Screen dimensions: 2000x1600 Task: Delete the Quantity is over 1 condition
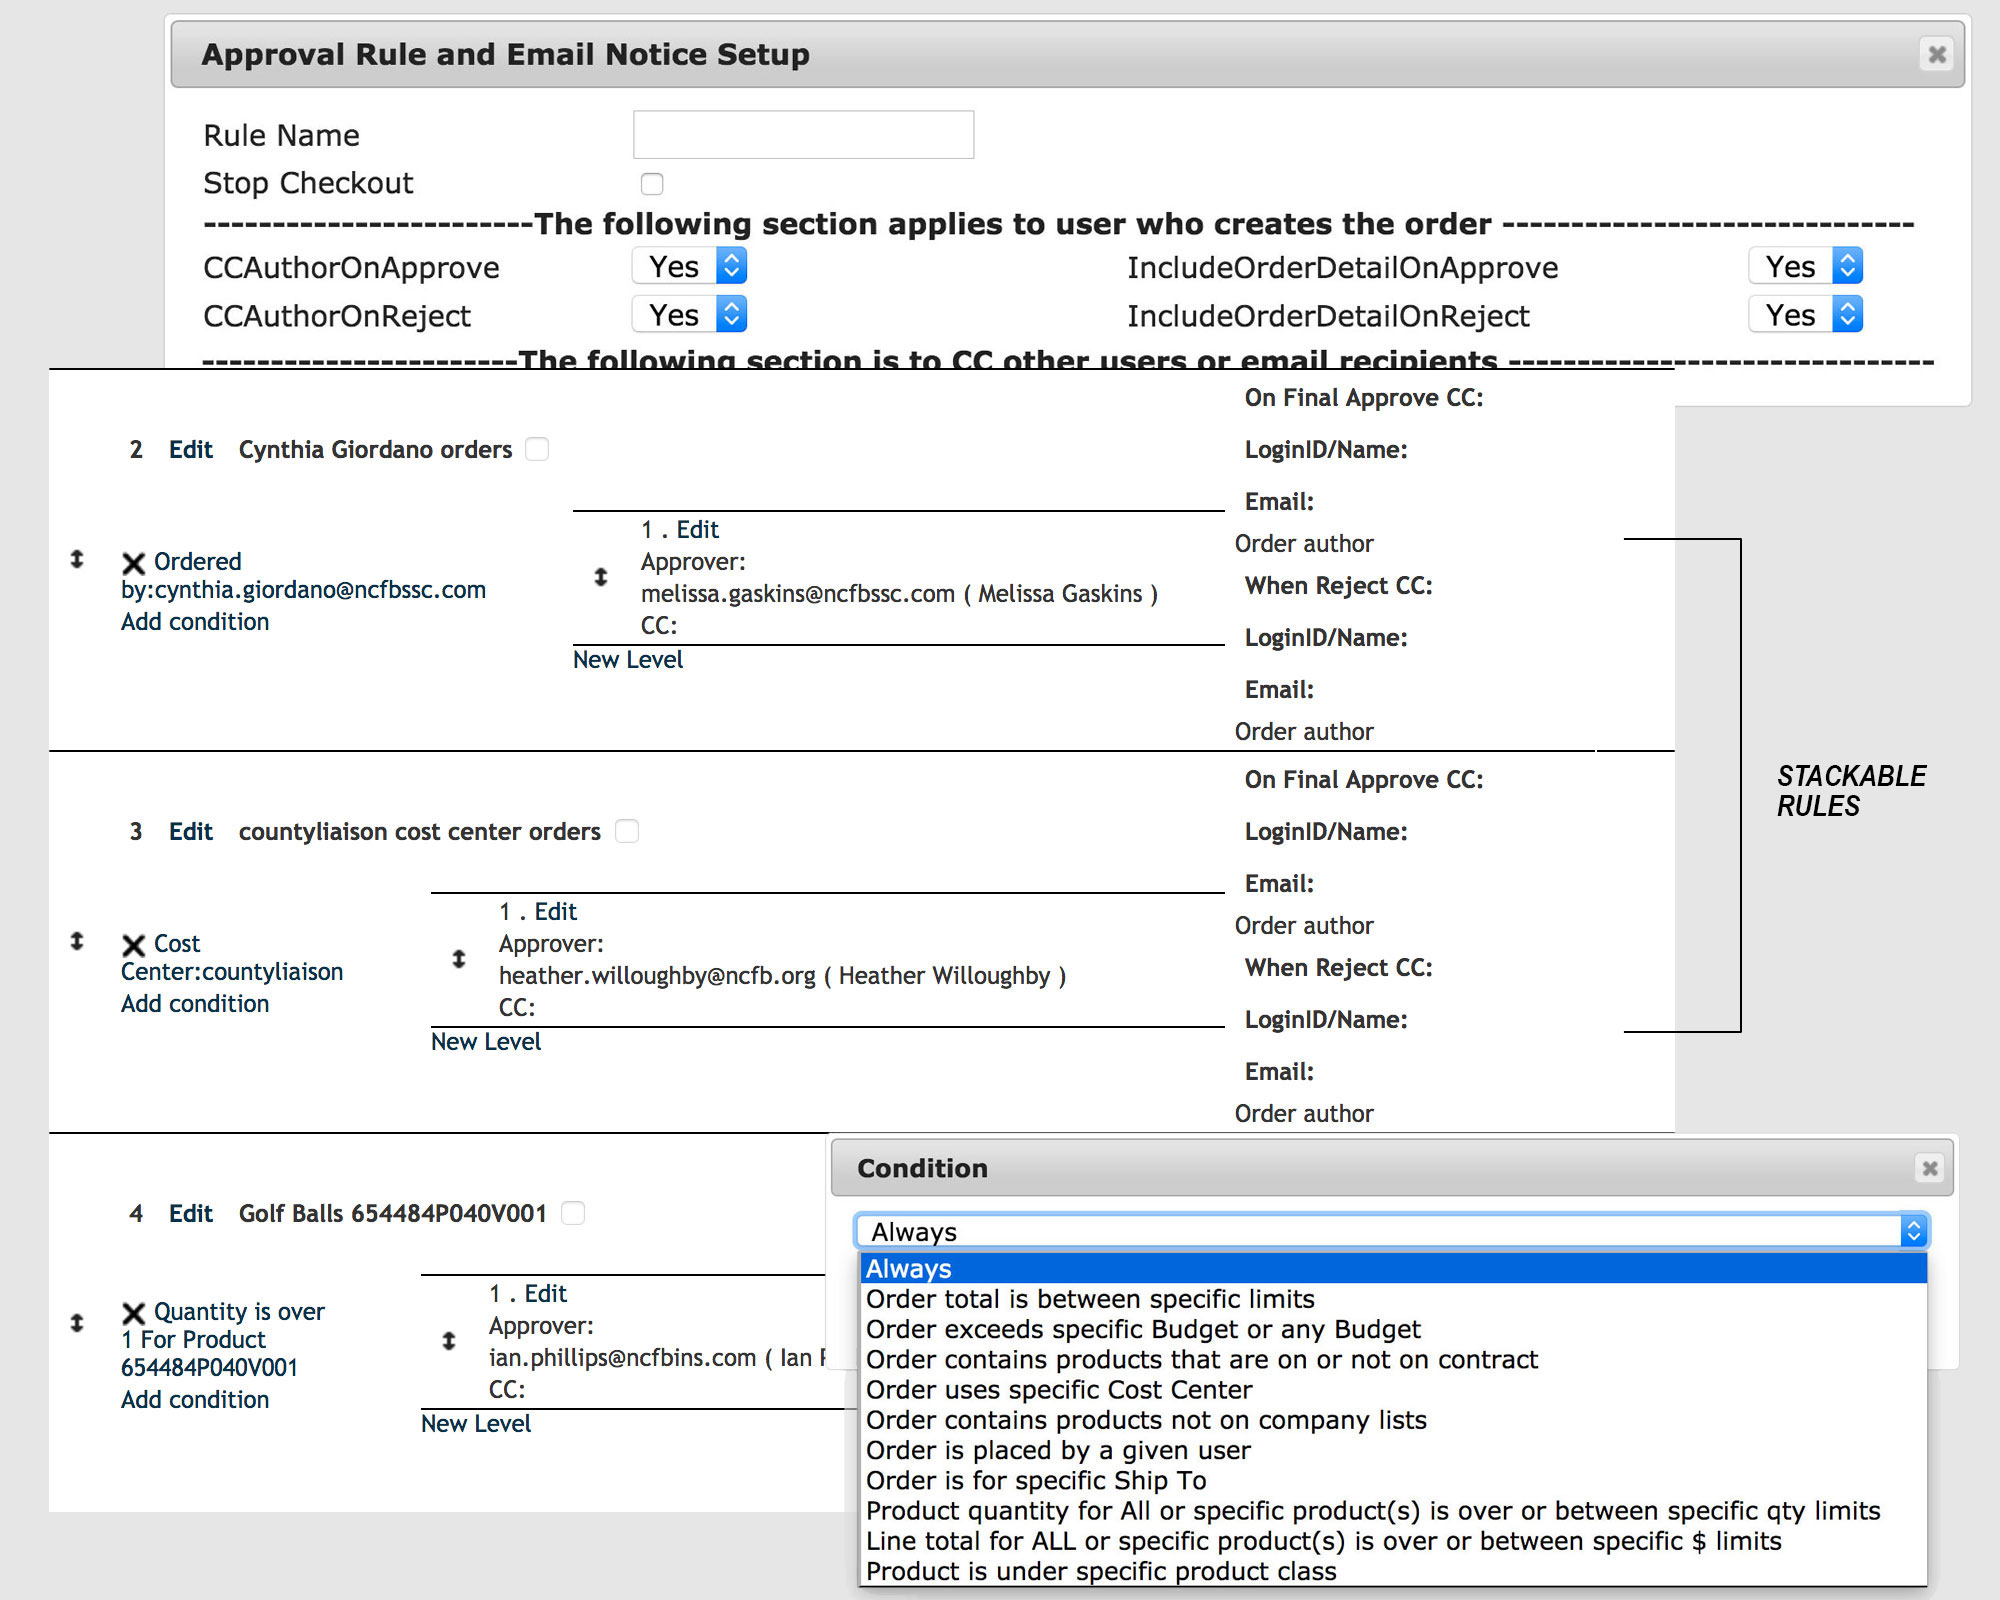pyautogui.click(x=133, y=1313)
